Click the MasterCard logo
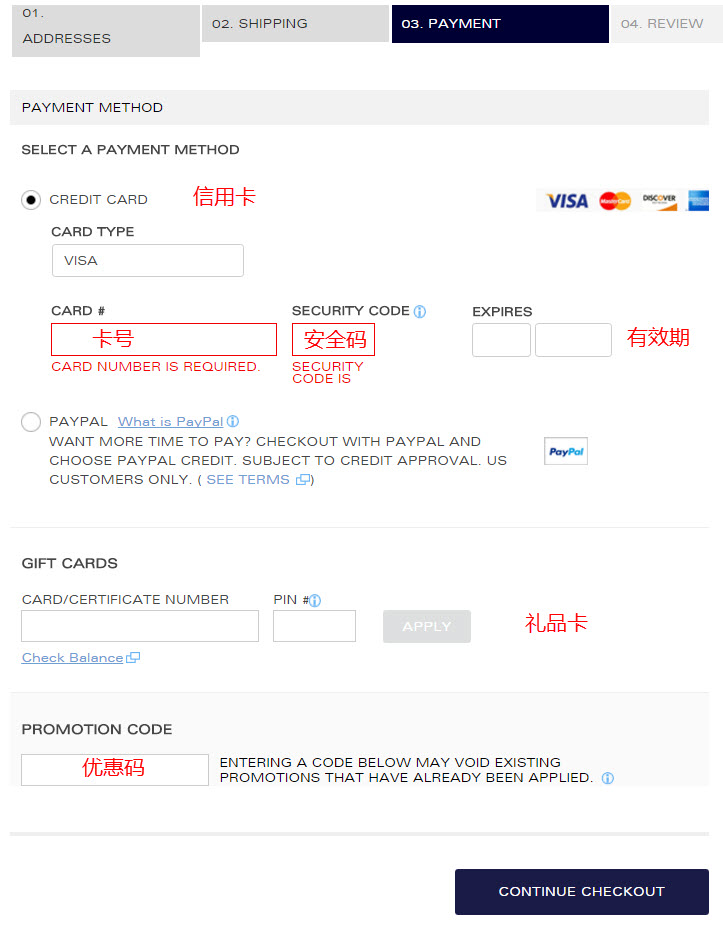Image resolution: width=723 pixels, height=926 pixels. [x=615, y=201]
